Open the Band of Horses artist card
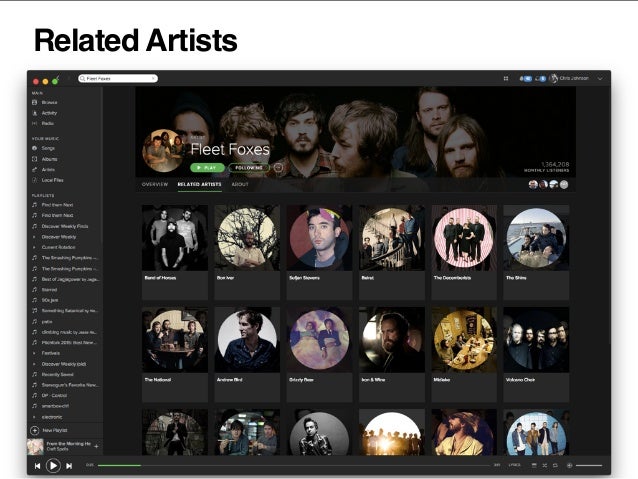Screen dimensions: 638x479 [x=175, y=252]
